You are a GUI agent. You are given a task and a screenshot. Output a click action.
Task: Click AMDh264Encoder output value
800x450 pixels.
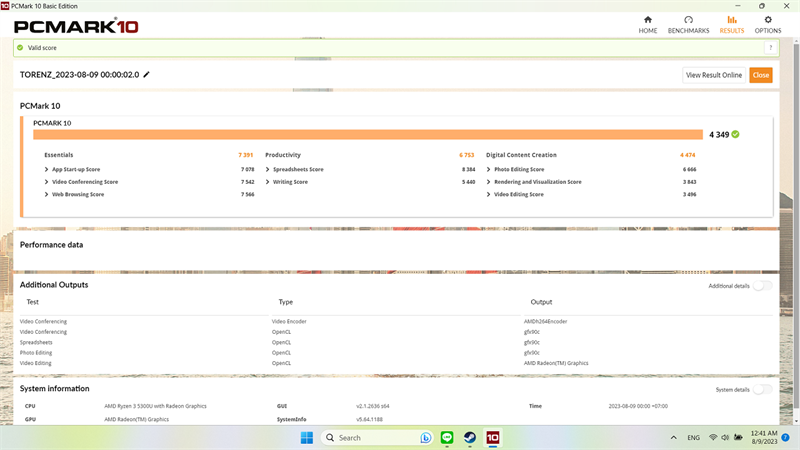545,321
